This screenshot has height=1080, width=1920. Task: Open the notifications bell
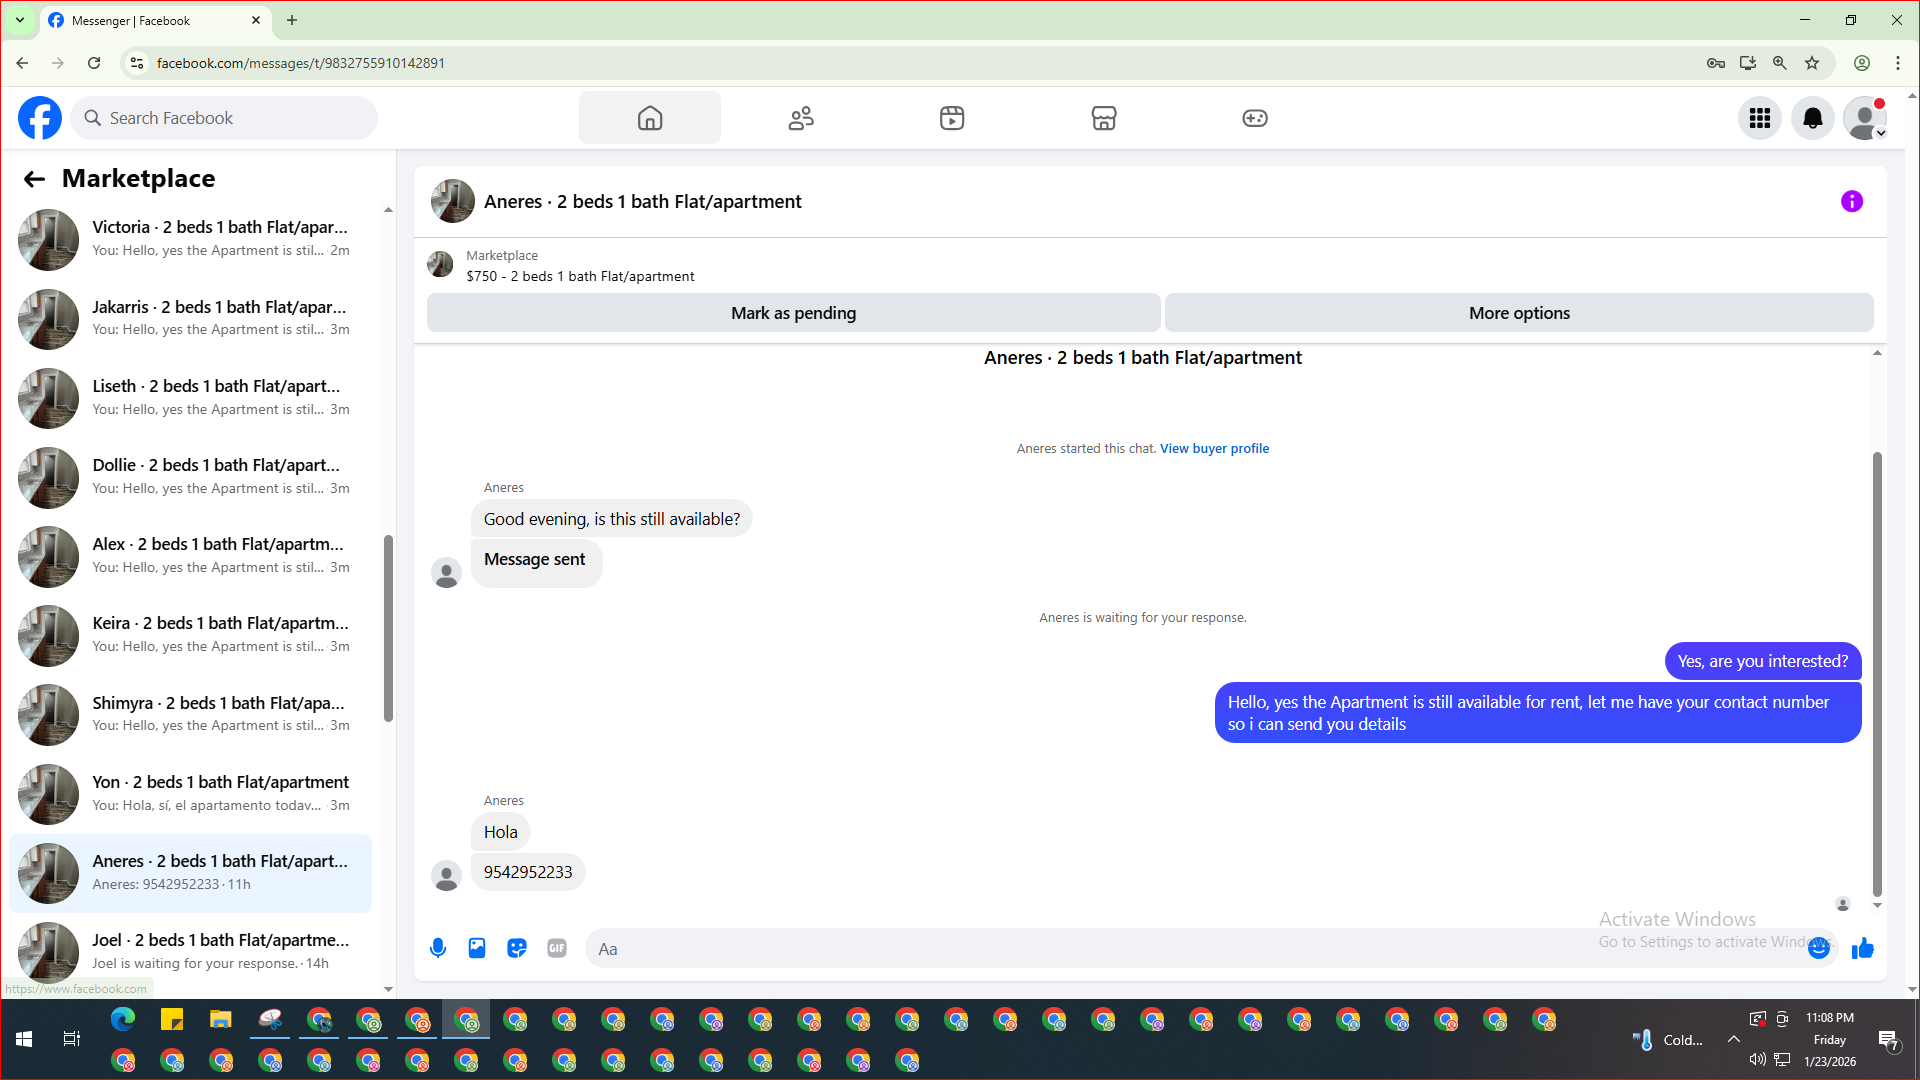click(x=1812, y=118)
